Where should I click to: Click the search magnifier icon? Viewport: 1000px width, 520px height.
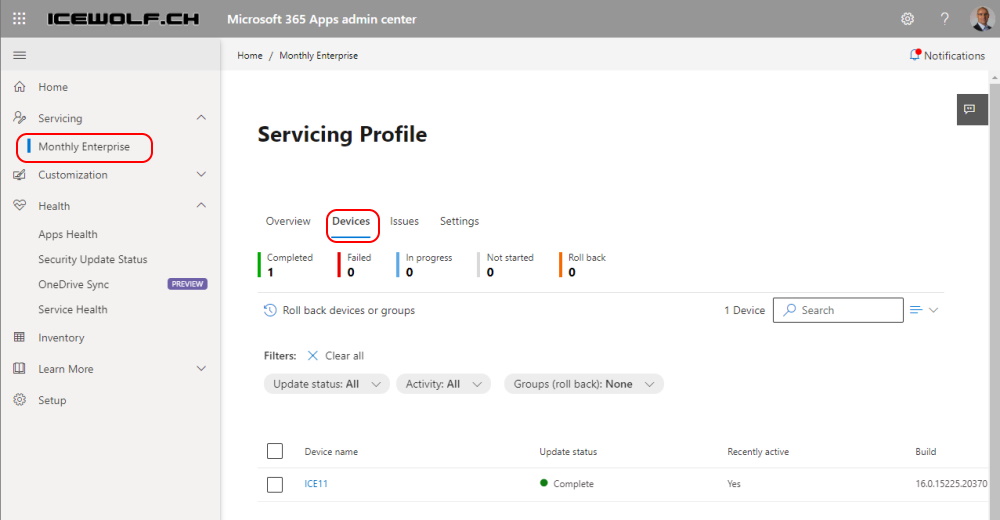click(790, 309)
